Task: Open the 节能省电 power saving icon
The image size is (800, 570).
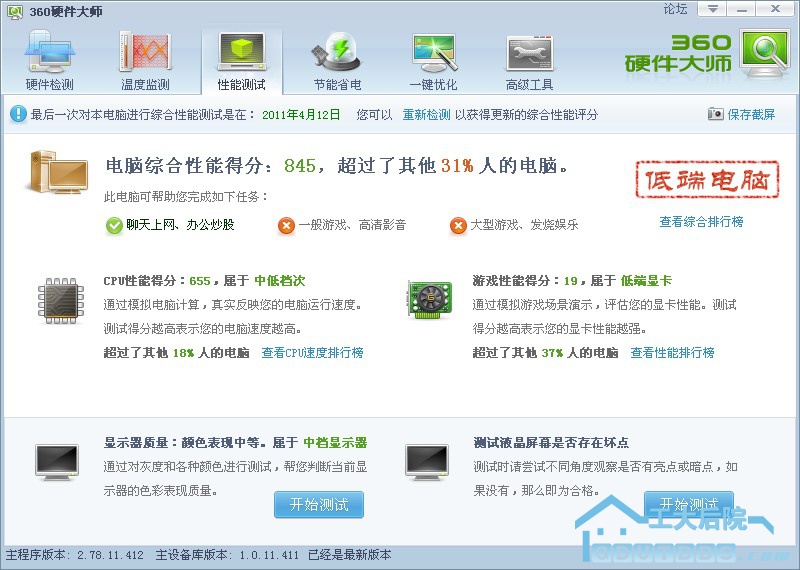Action: 337,52
